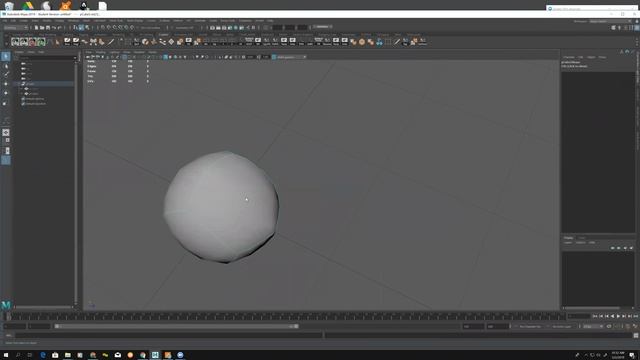Screen dimensions: 640x360
Task: Click play backwards button
Action: coord(612,316)
